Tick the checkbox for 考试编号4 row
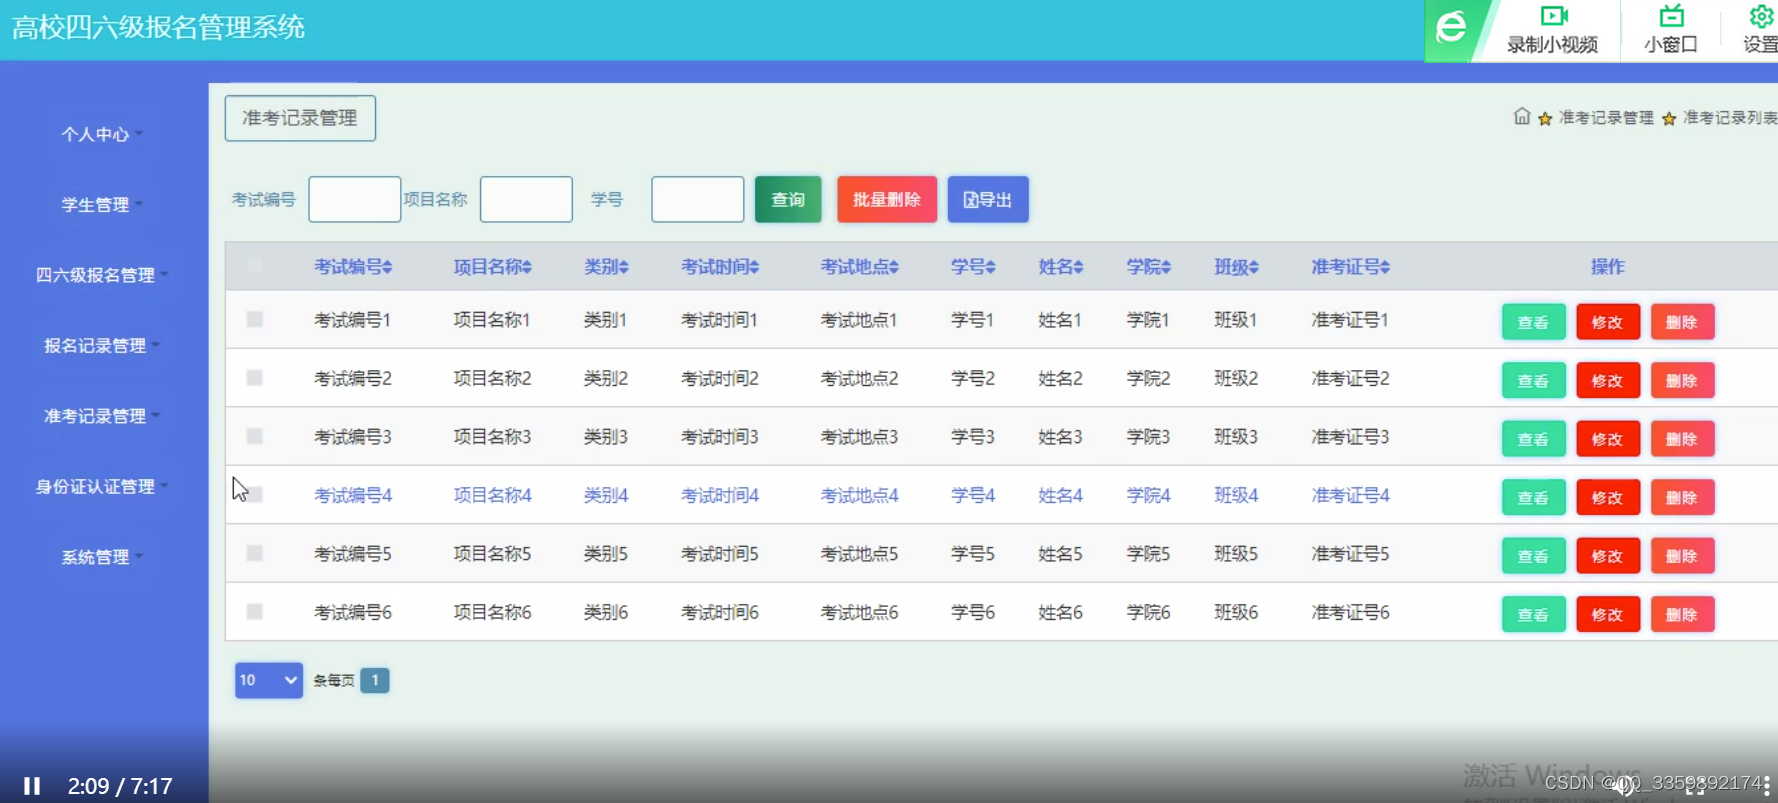Screen dimensions: 1778x803 [255, 495]
